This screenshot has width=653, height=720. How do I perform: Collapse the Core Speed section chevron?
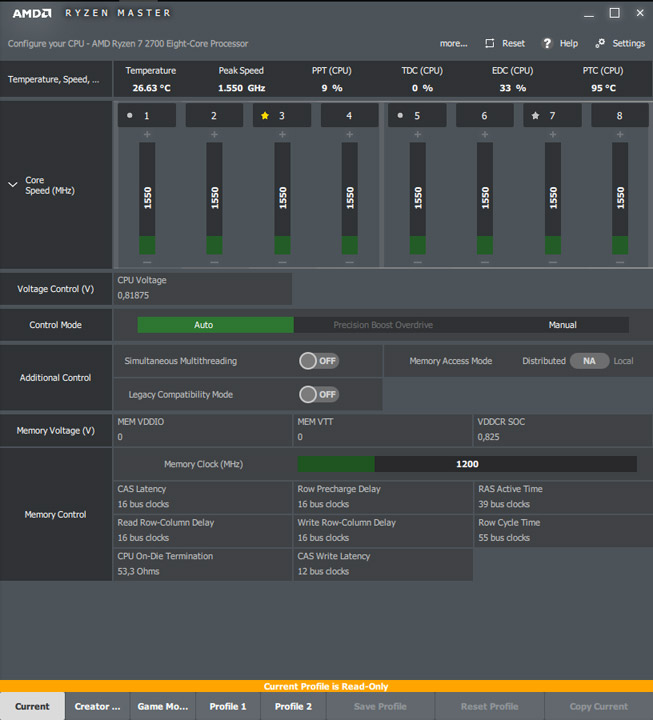[x=12, y=184]
